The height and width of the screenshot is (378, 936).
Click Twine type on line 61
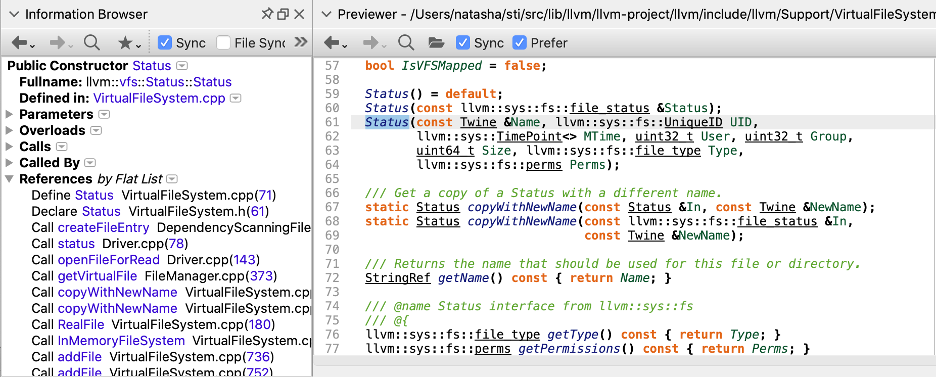[x=479, y=122]
